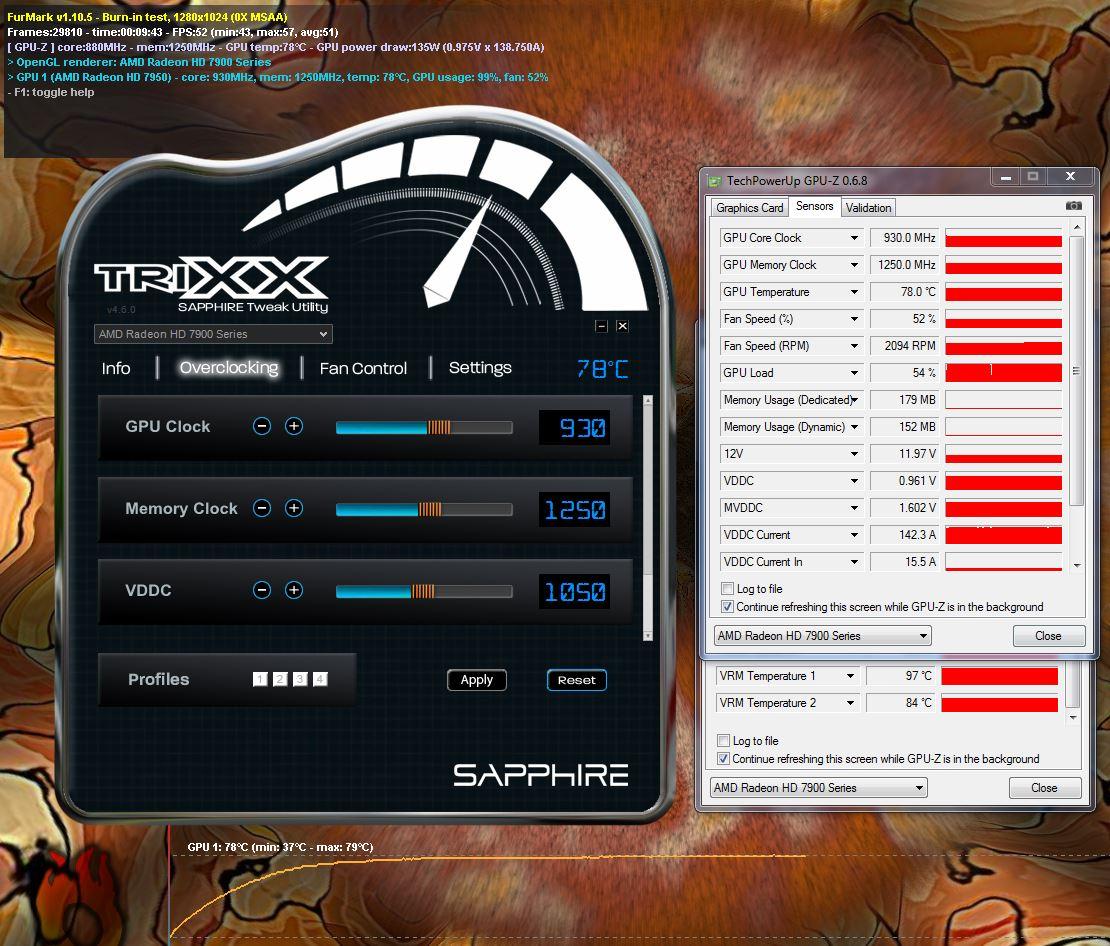Screen dimensions: 1110x946
Task: Enable Log to file in front GPU-Z
Action: tap(727, 588)
